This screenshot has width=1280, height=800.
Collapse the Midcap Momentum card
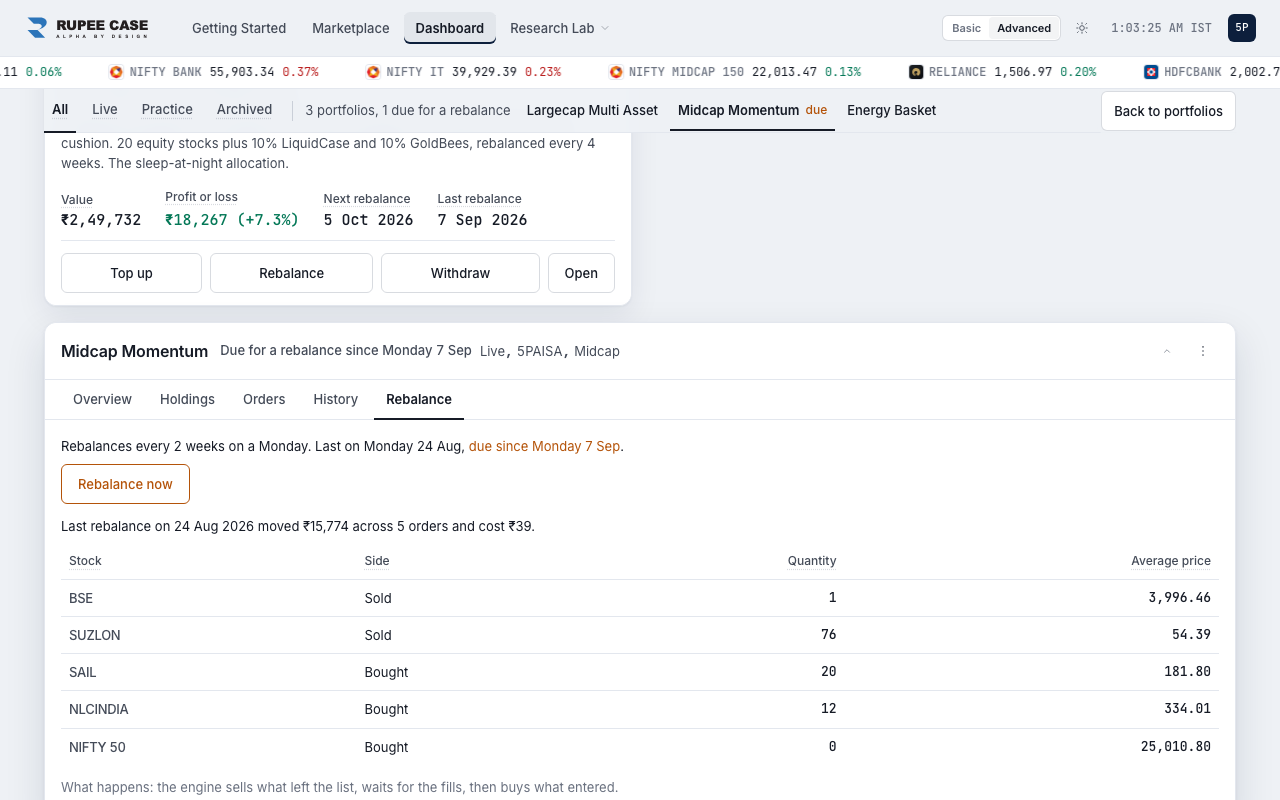(1167, 351)
